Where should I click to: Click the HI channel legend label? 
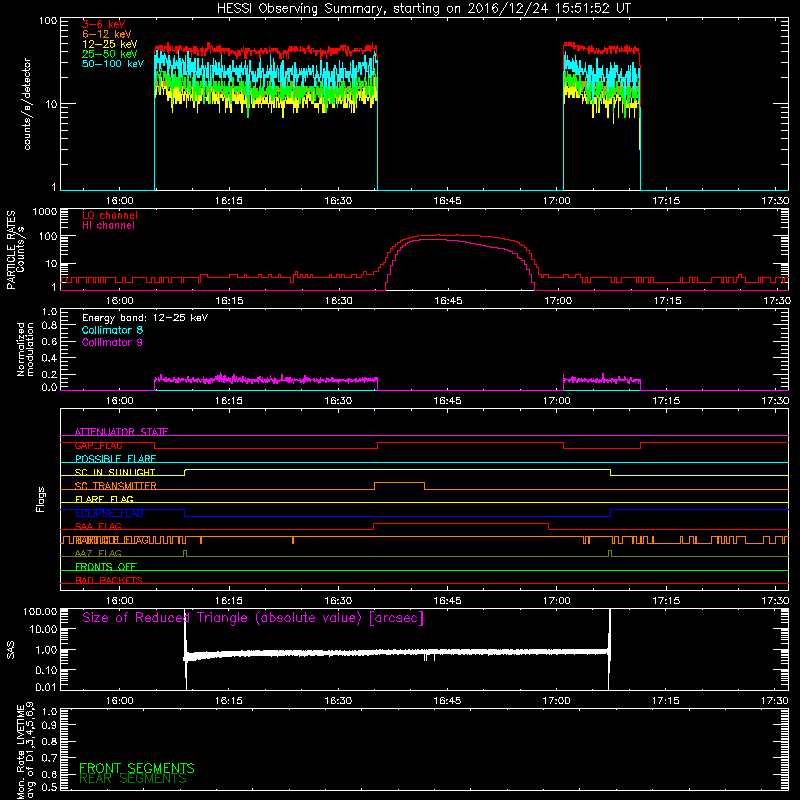[108, 226]
